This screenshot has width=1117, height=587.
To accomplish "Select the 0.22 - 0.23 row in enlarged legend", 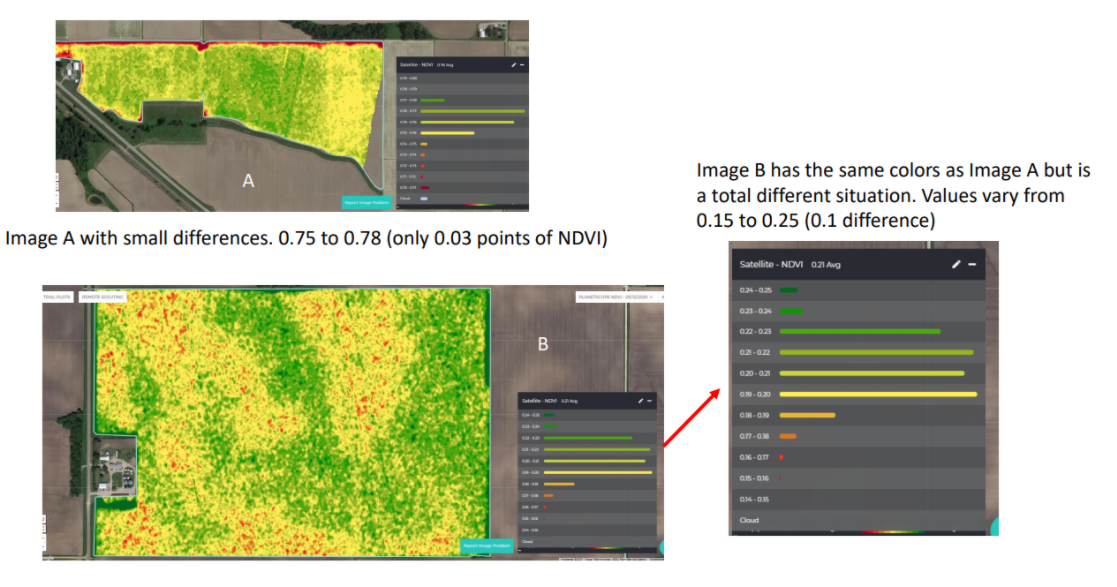I will (858, 331).
